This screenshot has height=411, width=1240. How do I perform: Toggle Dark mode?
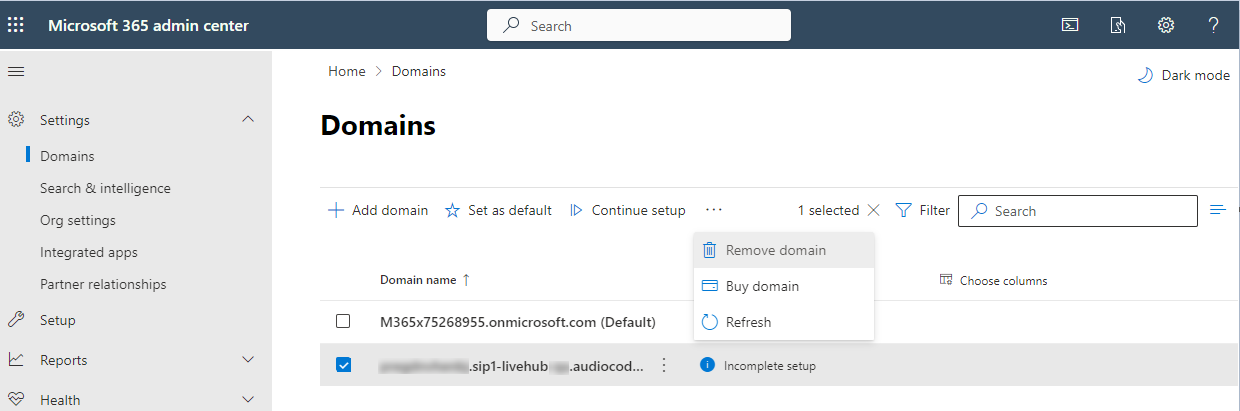tap(1184, 75)
